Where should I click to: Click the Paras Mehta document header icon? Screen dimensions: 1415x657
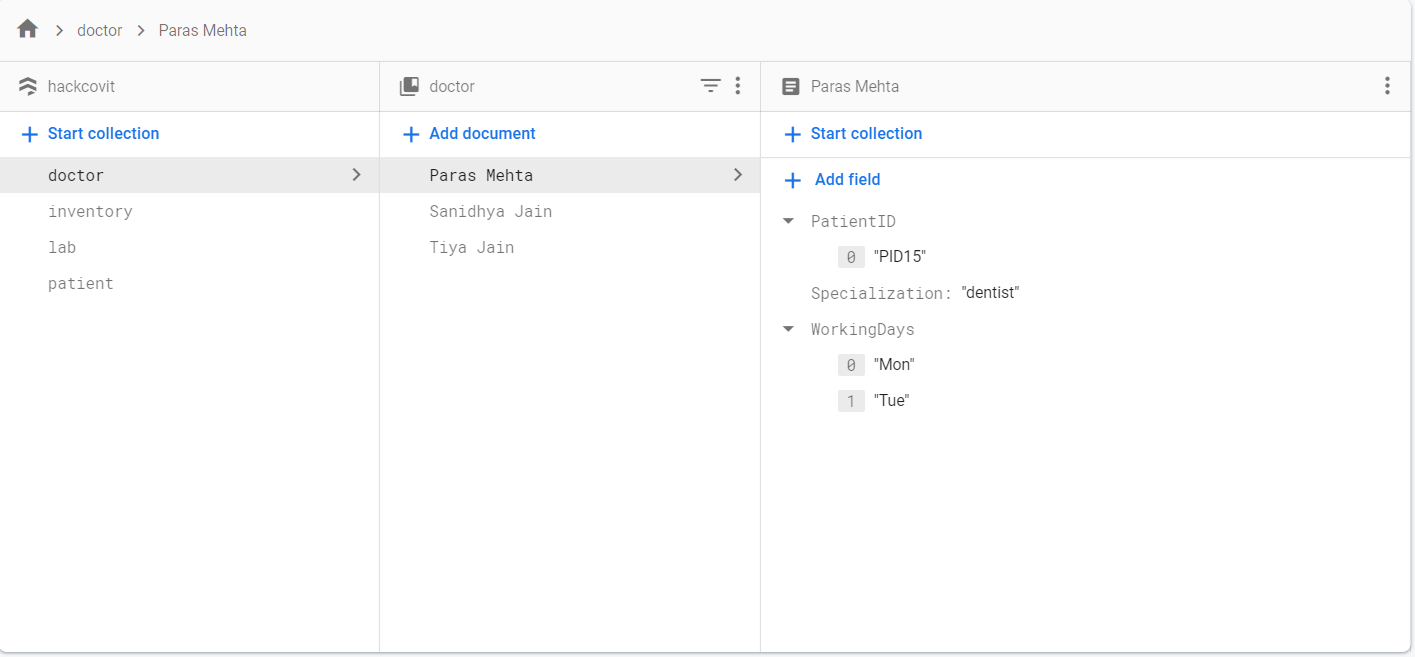(791, 87)
